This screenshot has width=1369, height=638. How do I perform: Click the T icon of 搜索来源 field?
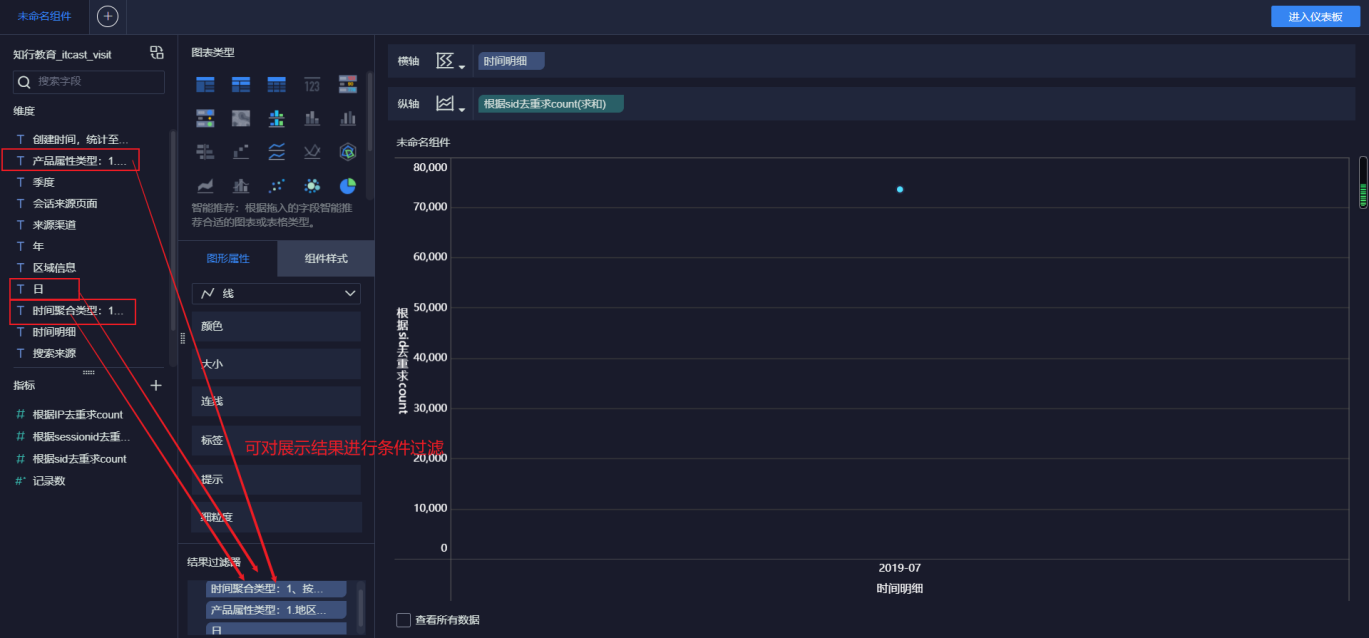(20, 353)
